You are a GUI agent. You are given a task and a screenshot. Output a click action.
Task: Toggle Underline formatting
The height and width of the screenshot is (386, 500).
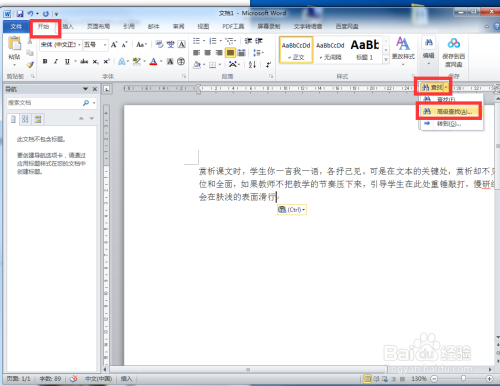pyautogui.click(x=67, y=62)
